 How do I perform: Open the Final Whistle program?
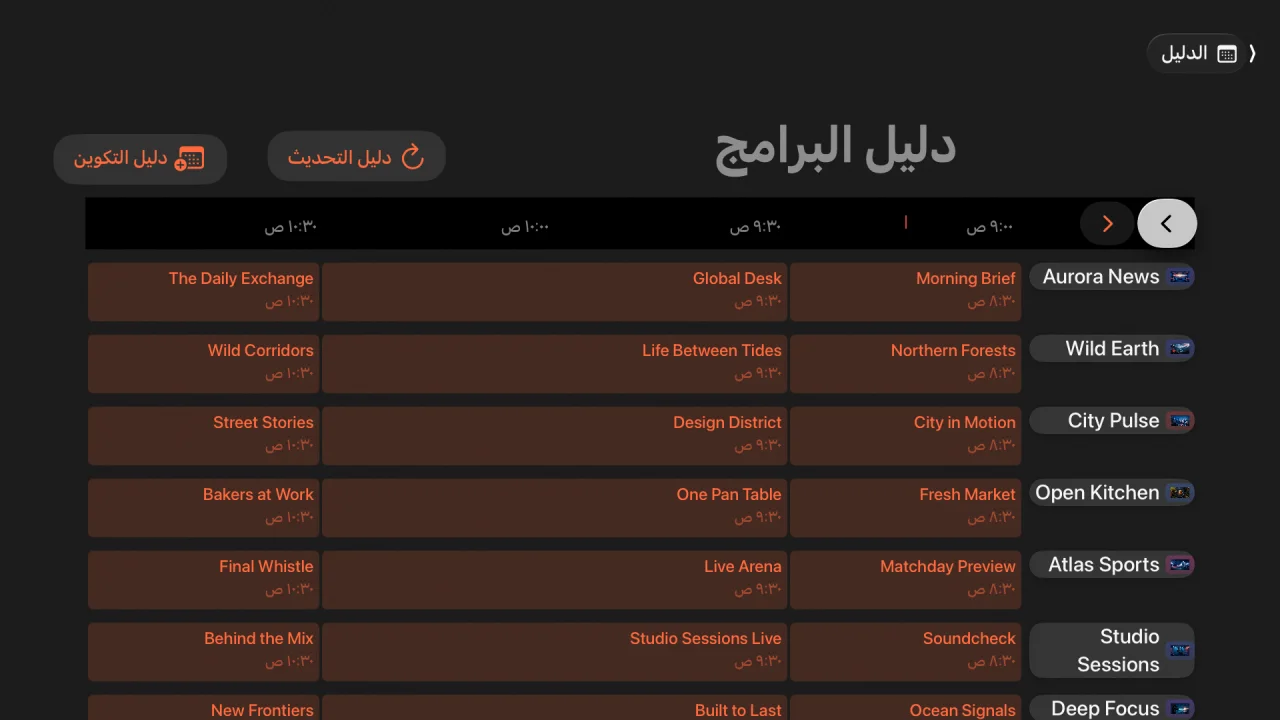pyautogui.click(x=204, y=580)
